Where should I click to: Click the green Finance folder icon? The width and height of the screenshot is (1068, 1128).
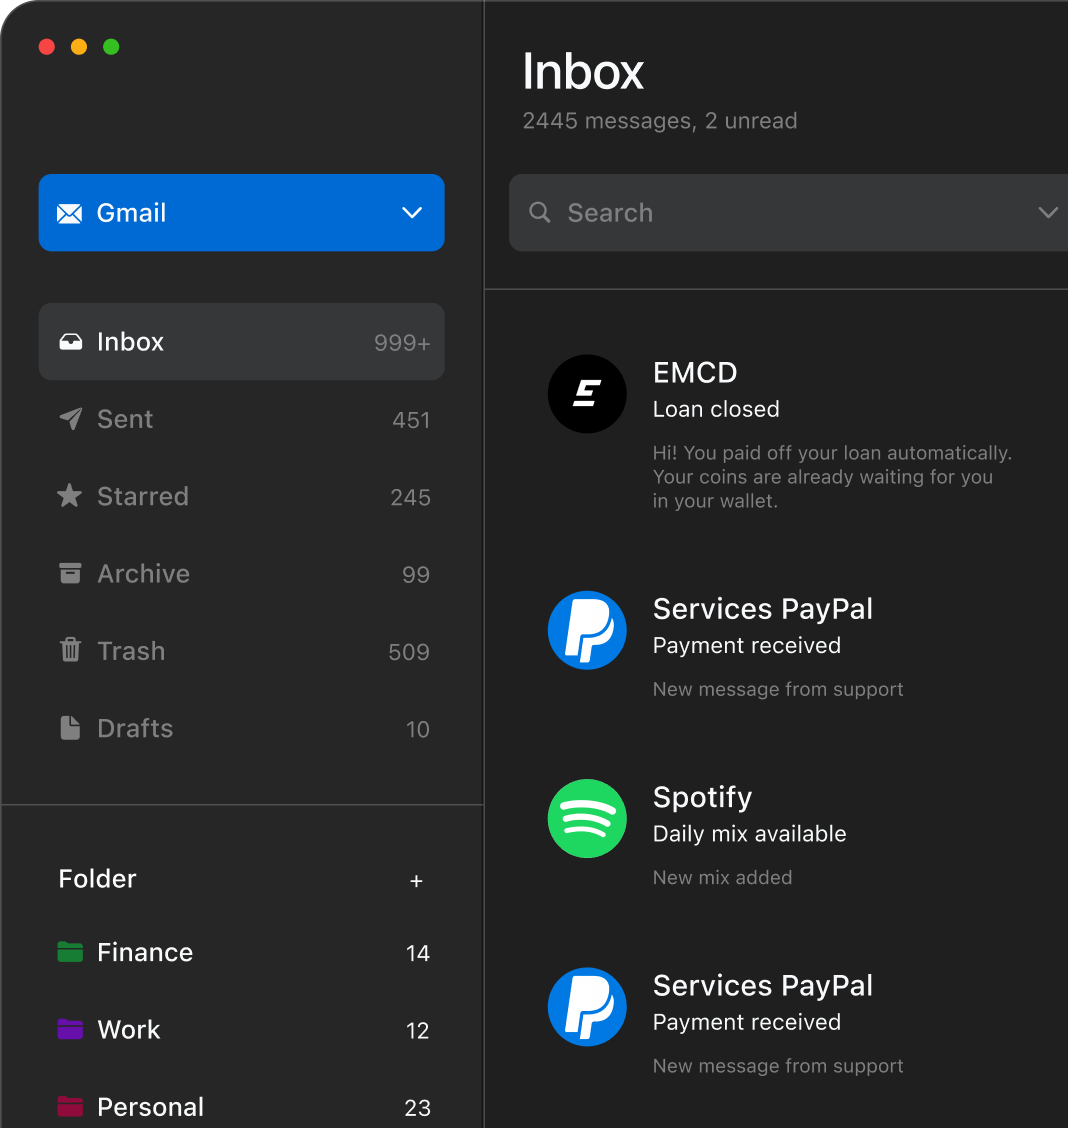70,952
